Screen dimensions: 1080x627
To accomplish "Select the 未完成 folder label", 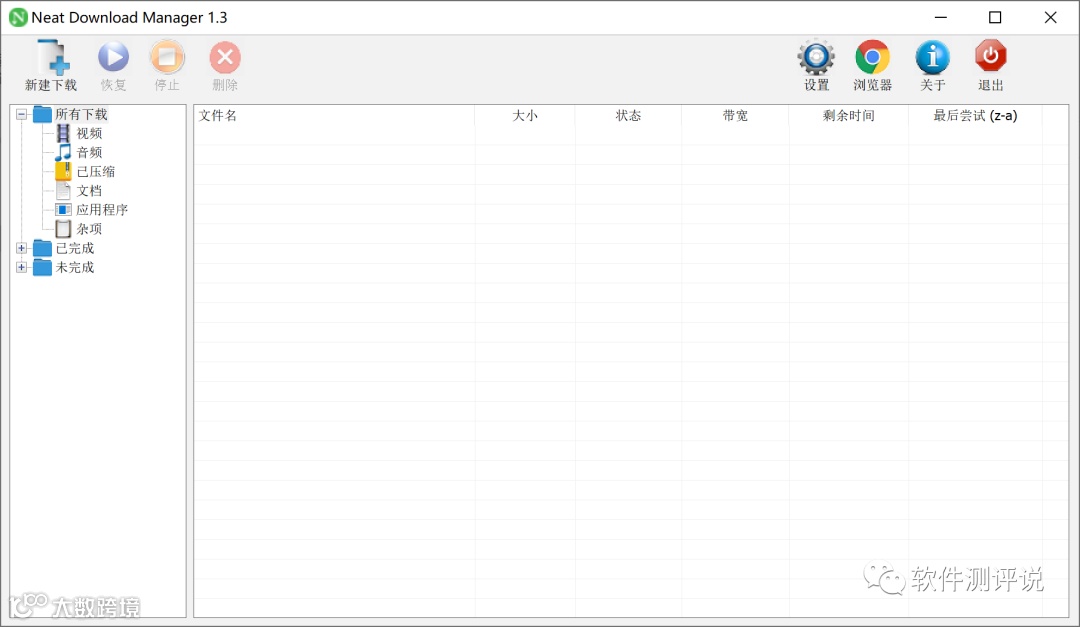I will [x=74, y=267].
